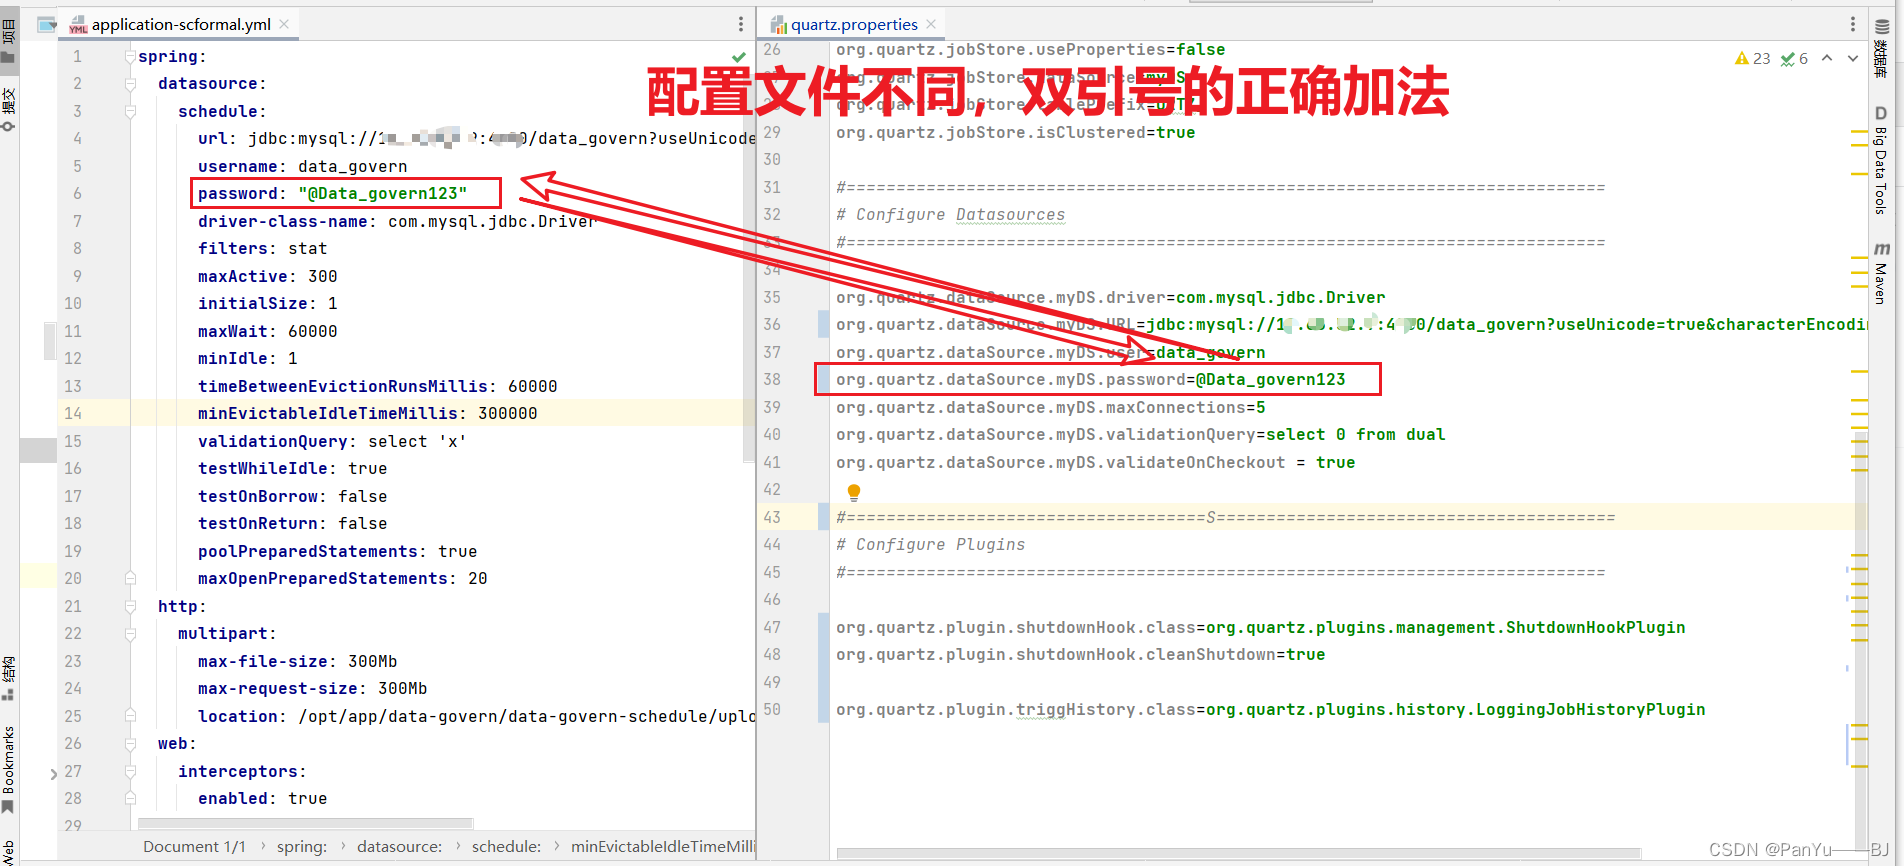Screen dimensions: 1904x866
Task: Click line number 14 in yml gutter
Action: (x=73, y=414)
